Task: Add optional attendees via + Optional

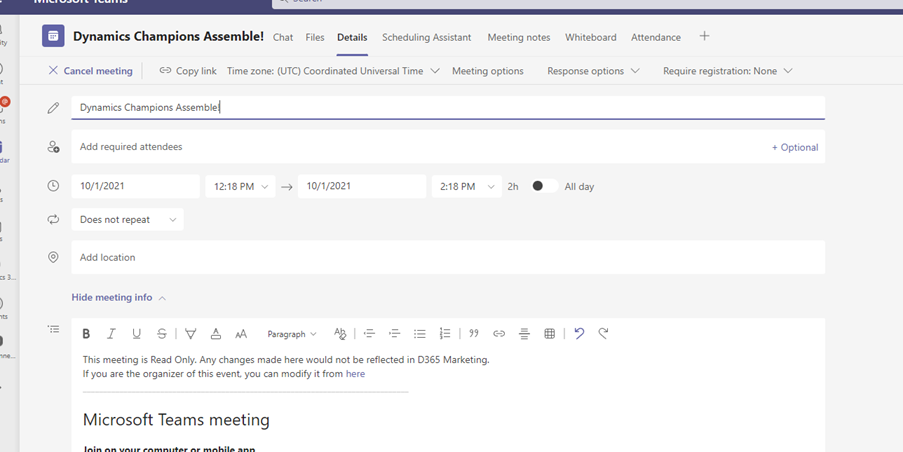Action: (x=795, y=147)
